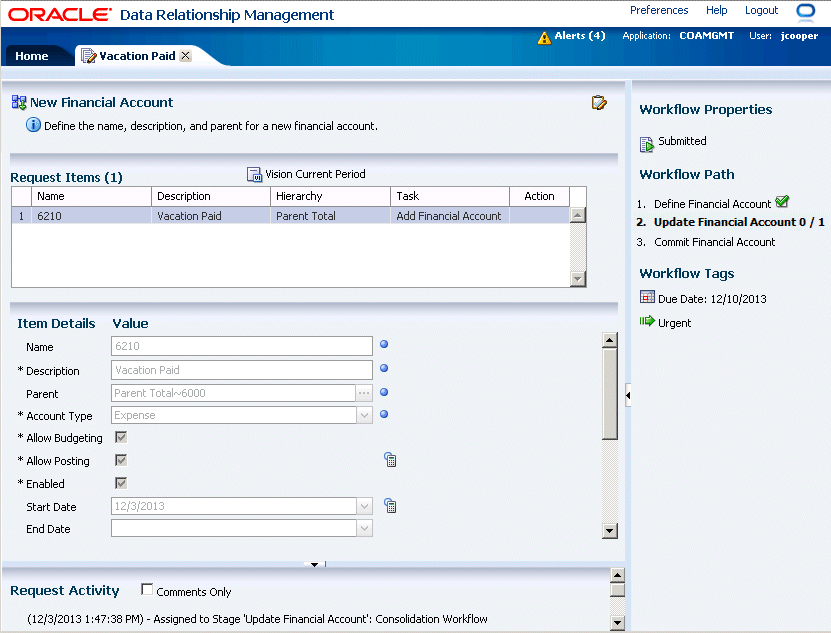Click the blue dot next to Description field

tap(384, 368)
